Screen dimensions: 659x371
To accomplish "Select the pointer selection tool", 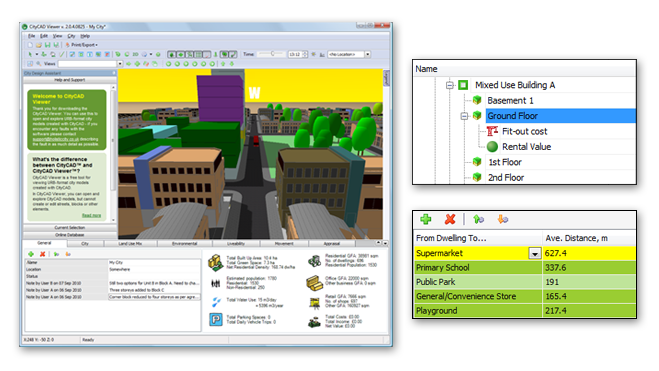I will tap(30, 54).
